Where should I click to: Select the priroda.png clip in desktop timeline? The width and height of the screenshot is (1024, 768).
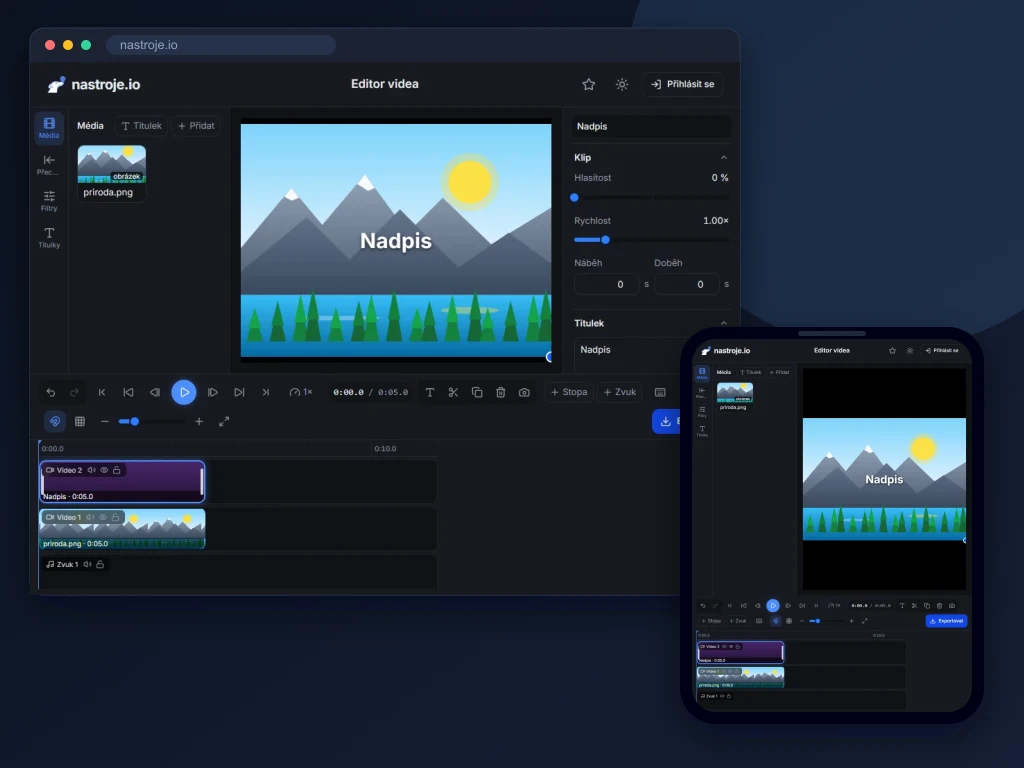122,530
